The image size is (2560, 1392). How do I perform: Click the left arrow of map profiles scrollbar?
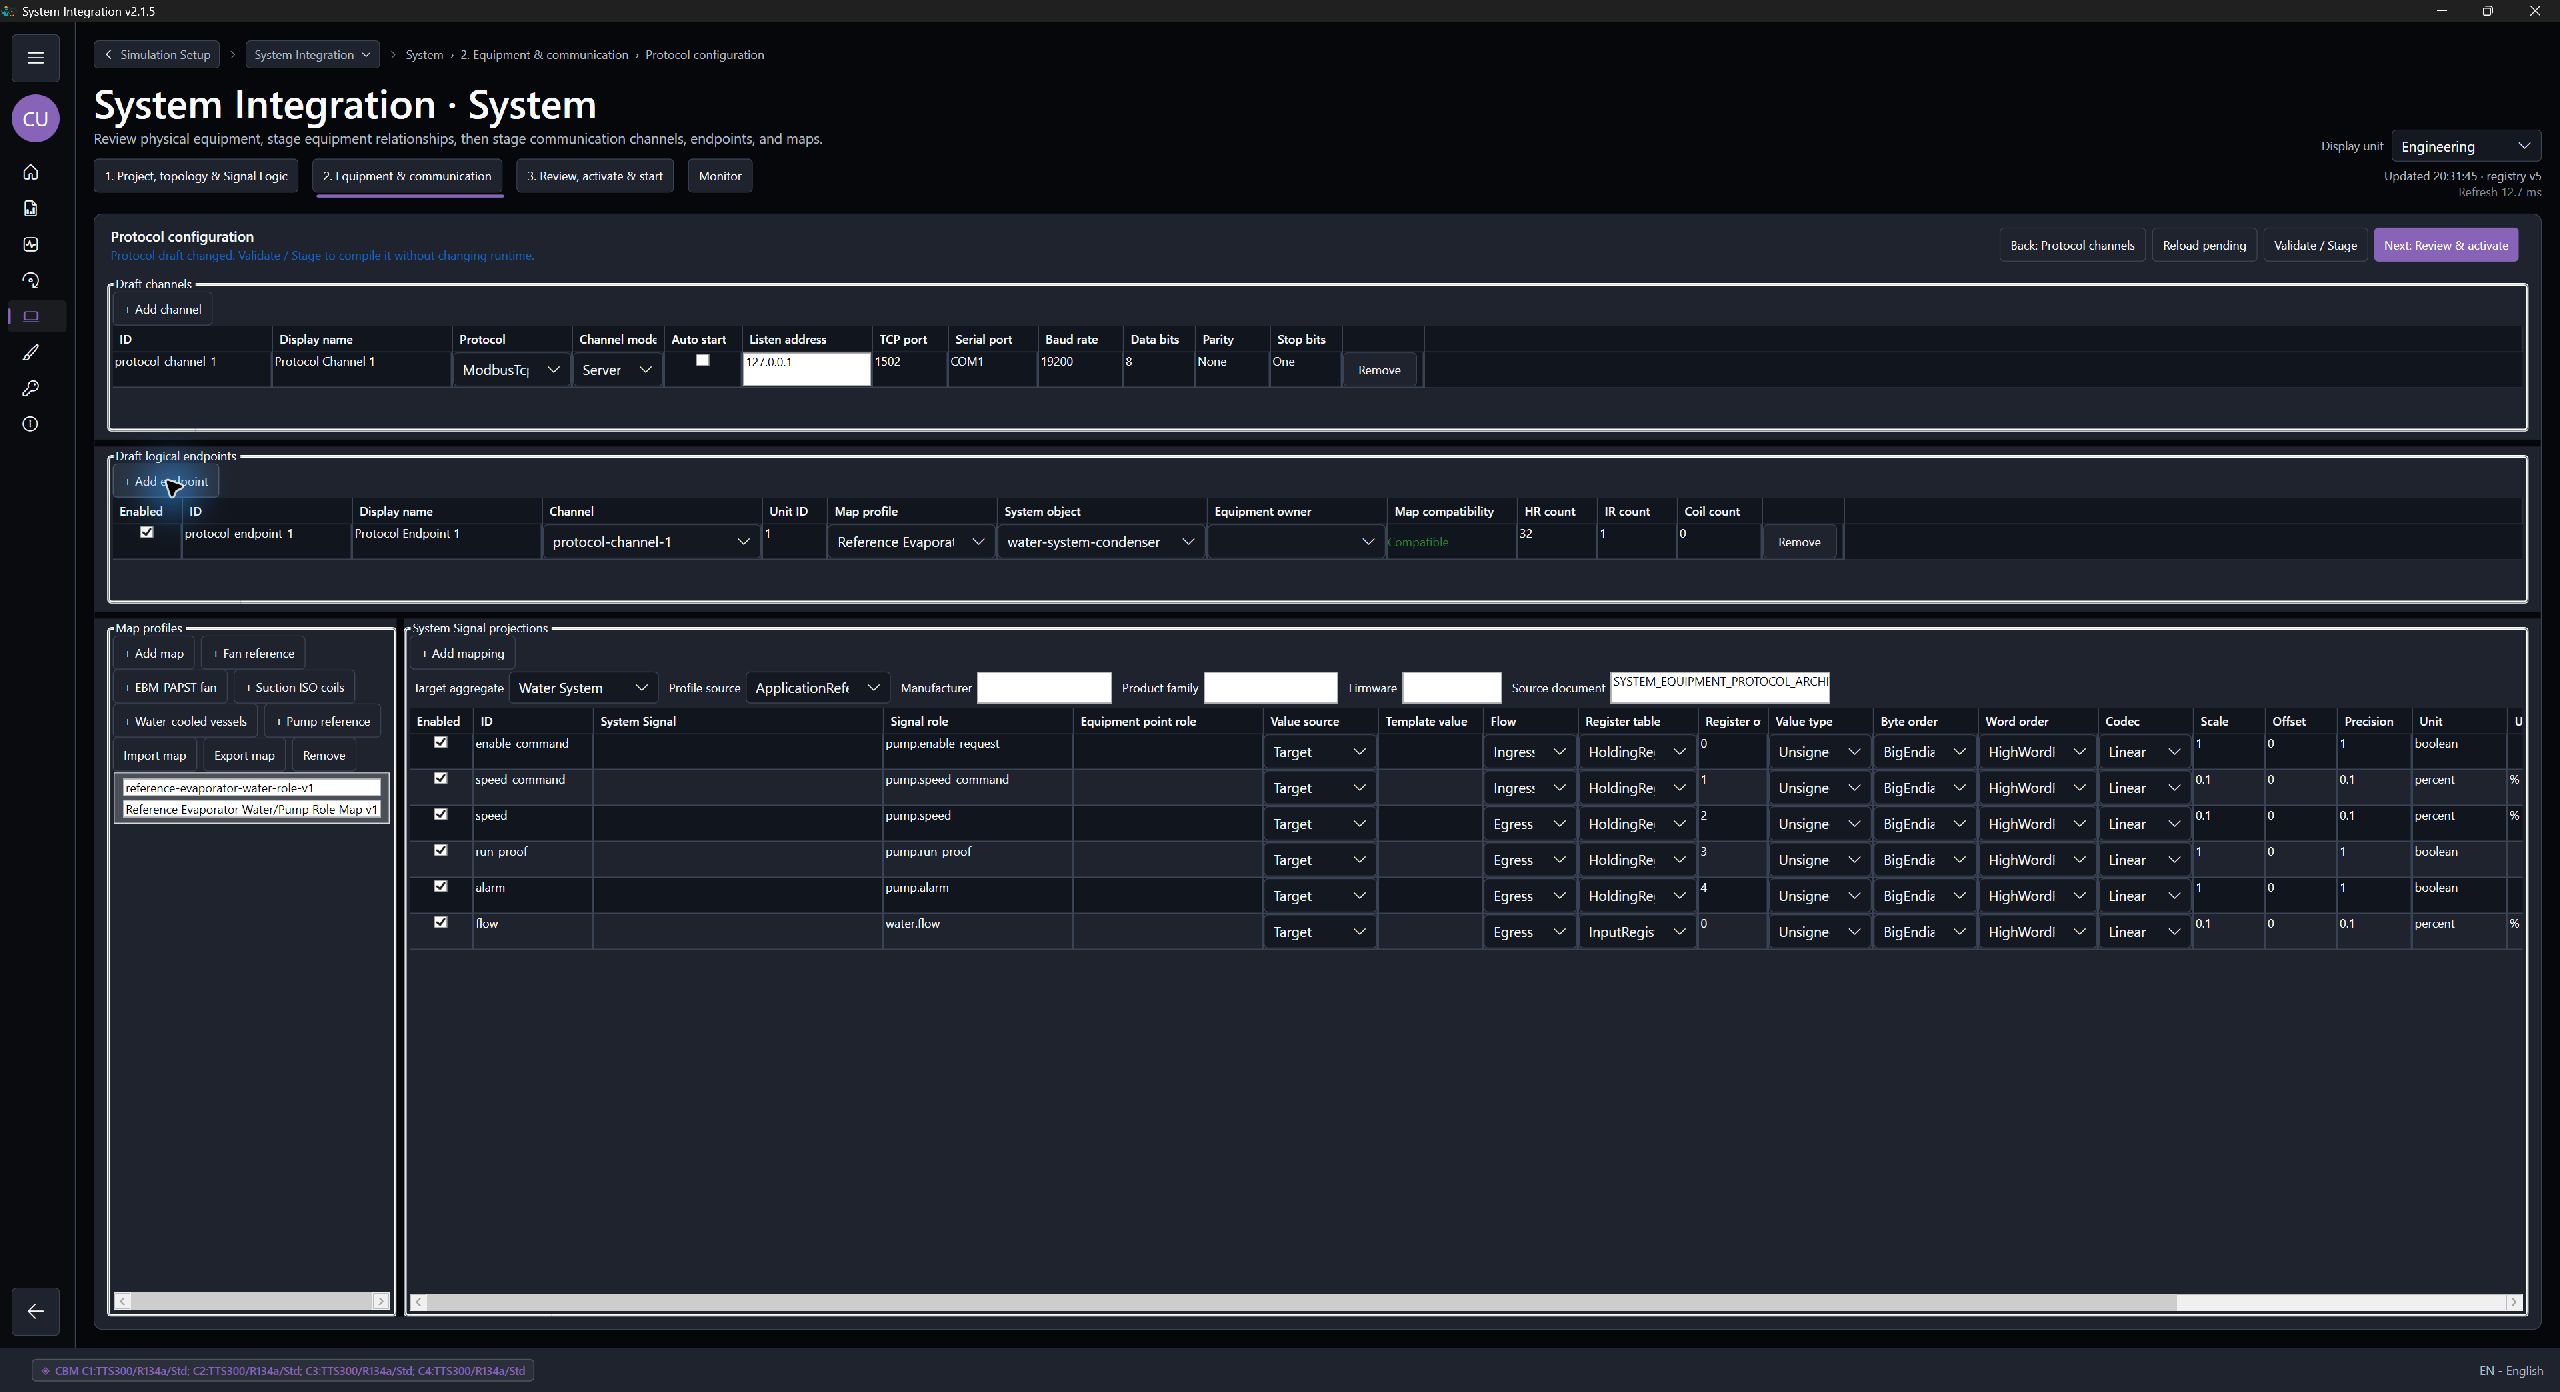coord(123,1301)
